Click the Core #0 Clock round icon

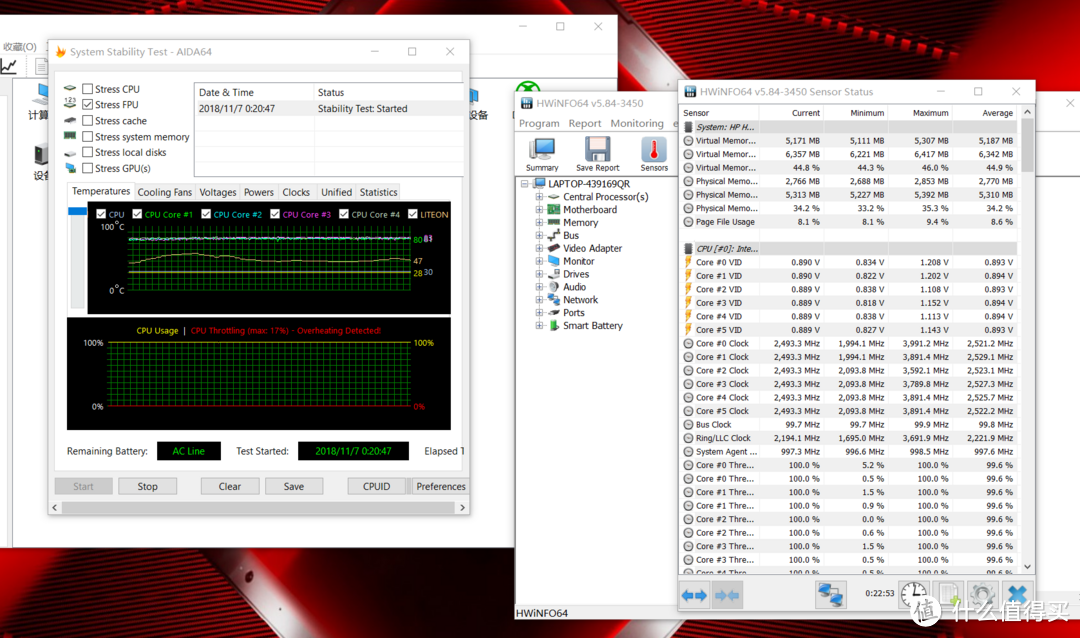click(x=687, y=343)
